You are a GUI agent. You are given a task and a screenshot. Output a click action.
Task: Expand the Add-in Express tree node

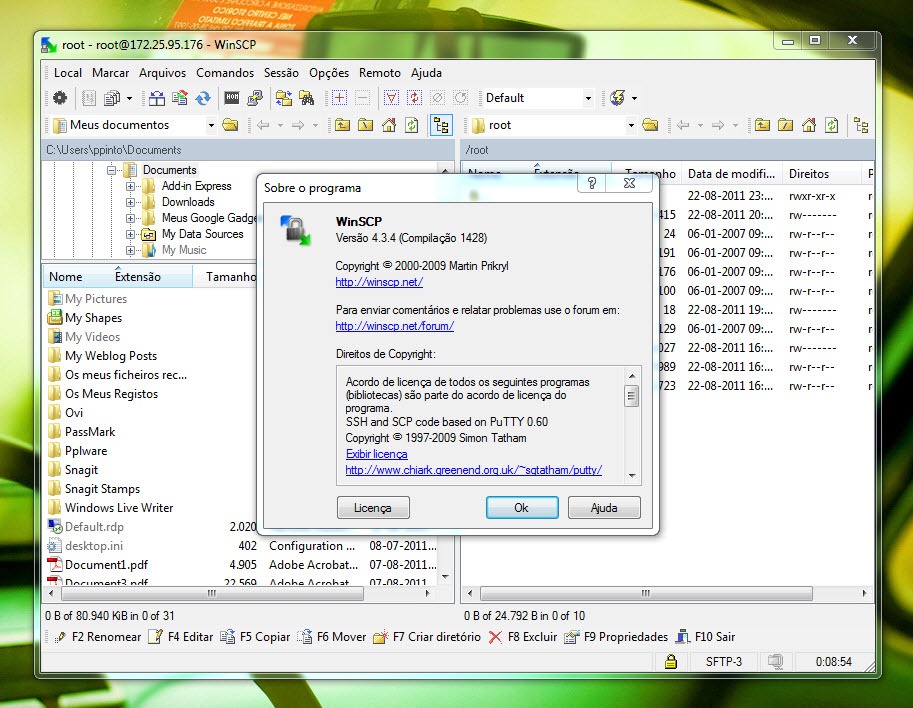tap(131, 186)
